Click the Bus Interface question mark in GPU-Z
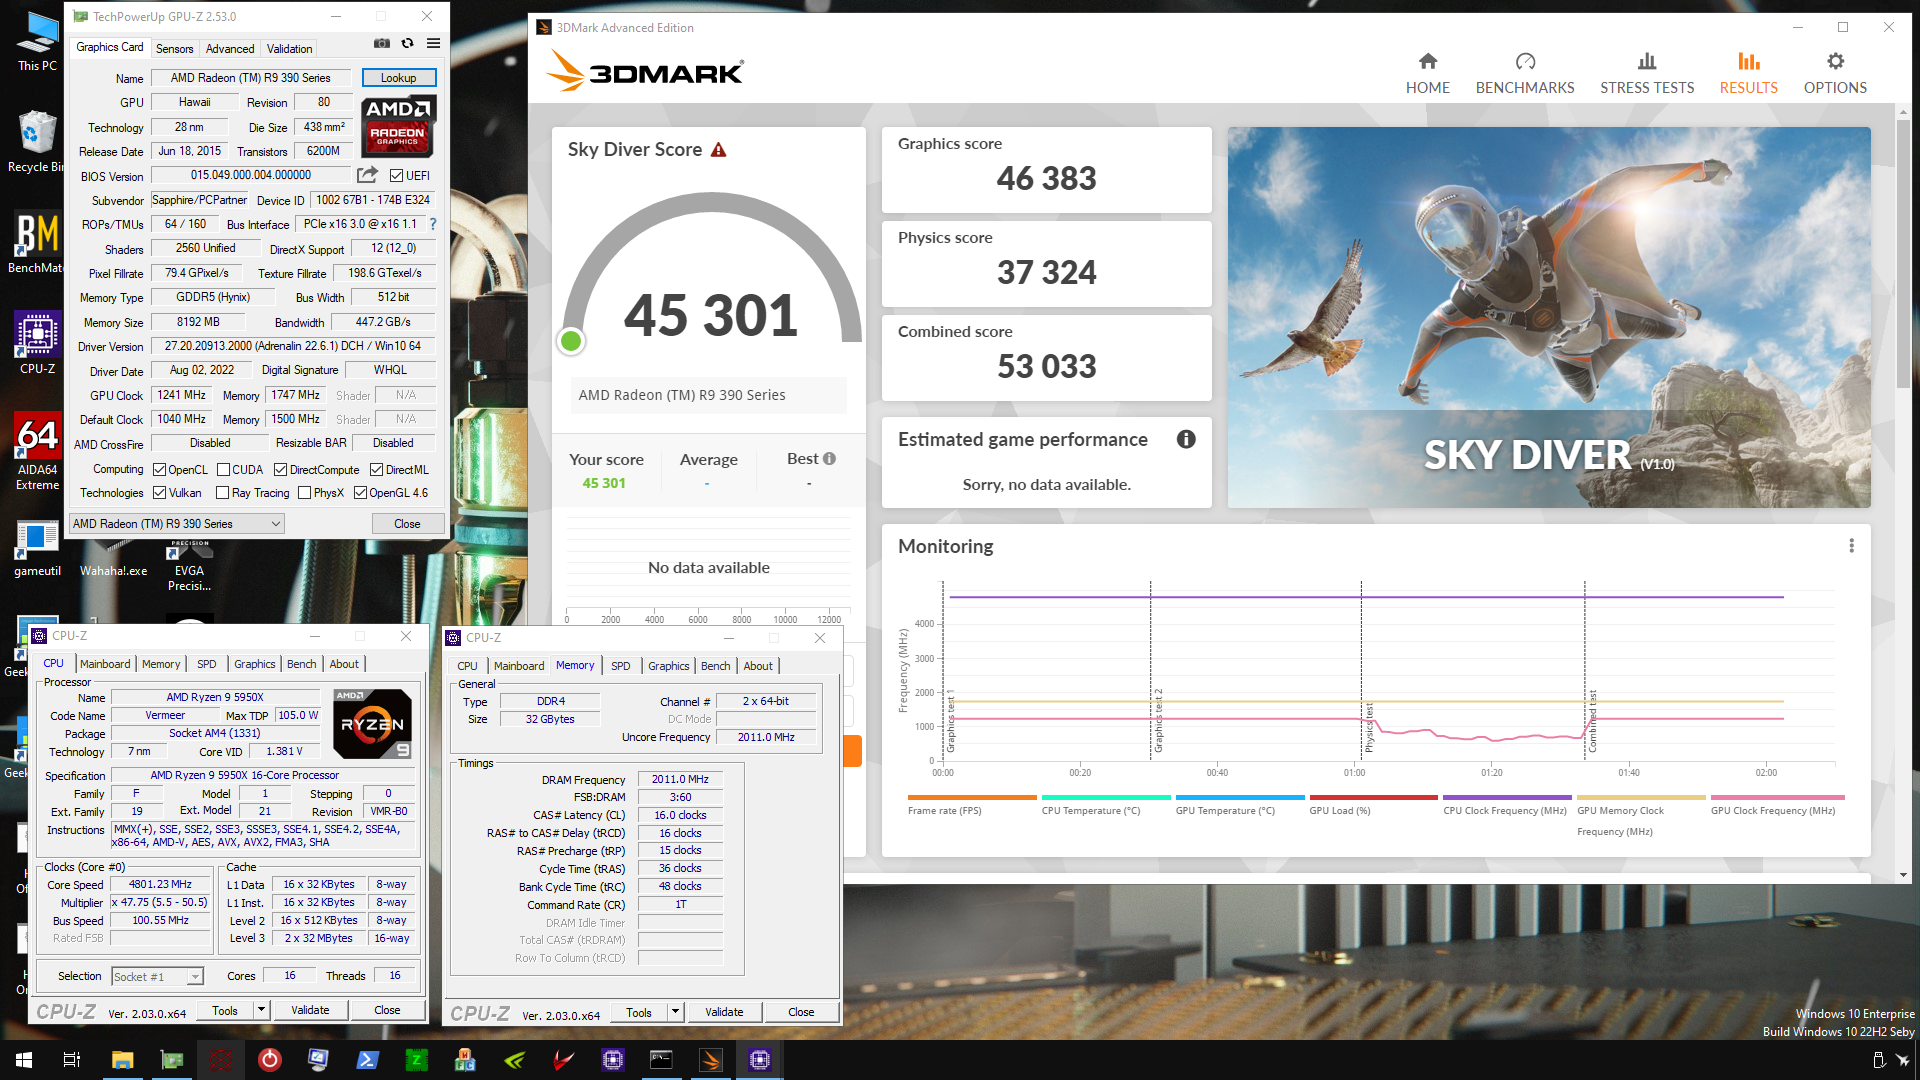The width and height of the screenshot is (1920, 1080). 433,224
